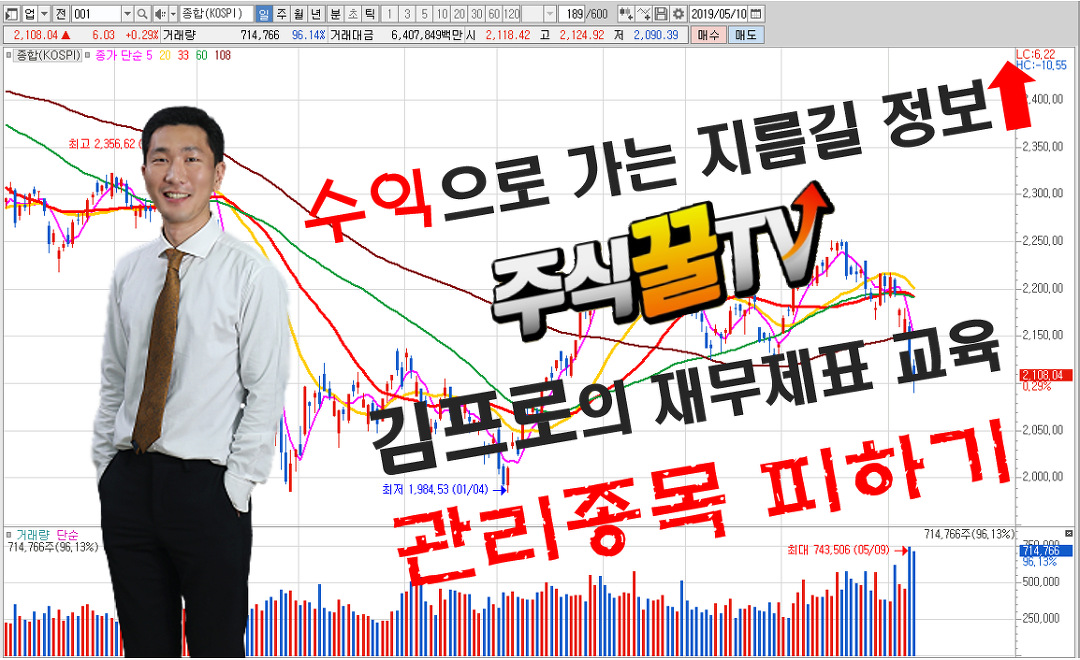Screen dimensions: 1080x660
Task: Click small square beside 종가 단순 legend
Action: pyautogui.click(x=88, y=55)
